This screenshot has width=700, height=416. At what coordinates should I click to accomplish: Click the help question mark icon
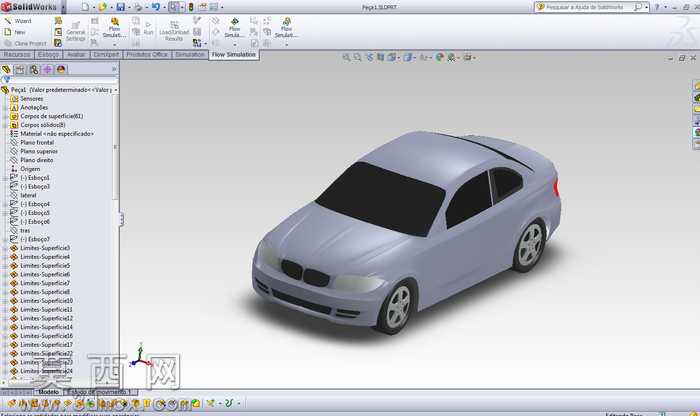tap(657, 7)
